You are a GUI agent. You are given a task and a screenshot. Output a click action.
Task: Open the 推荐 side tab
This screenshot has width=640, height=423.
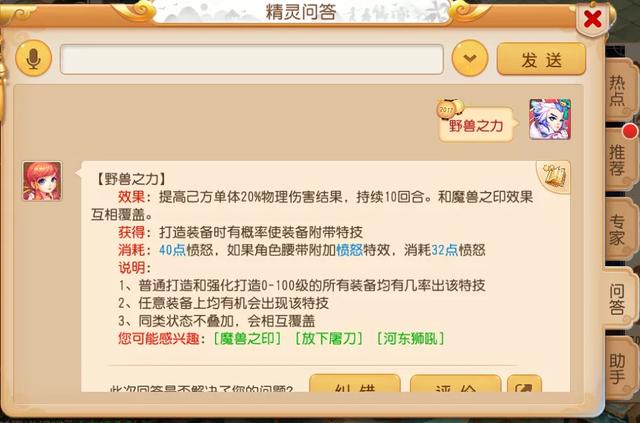click(618, 160)
